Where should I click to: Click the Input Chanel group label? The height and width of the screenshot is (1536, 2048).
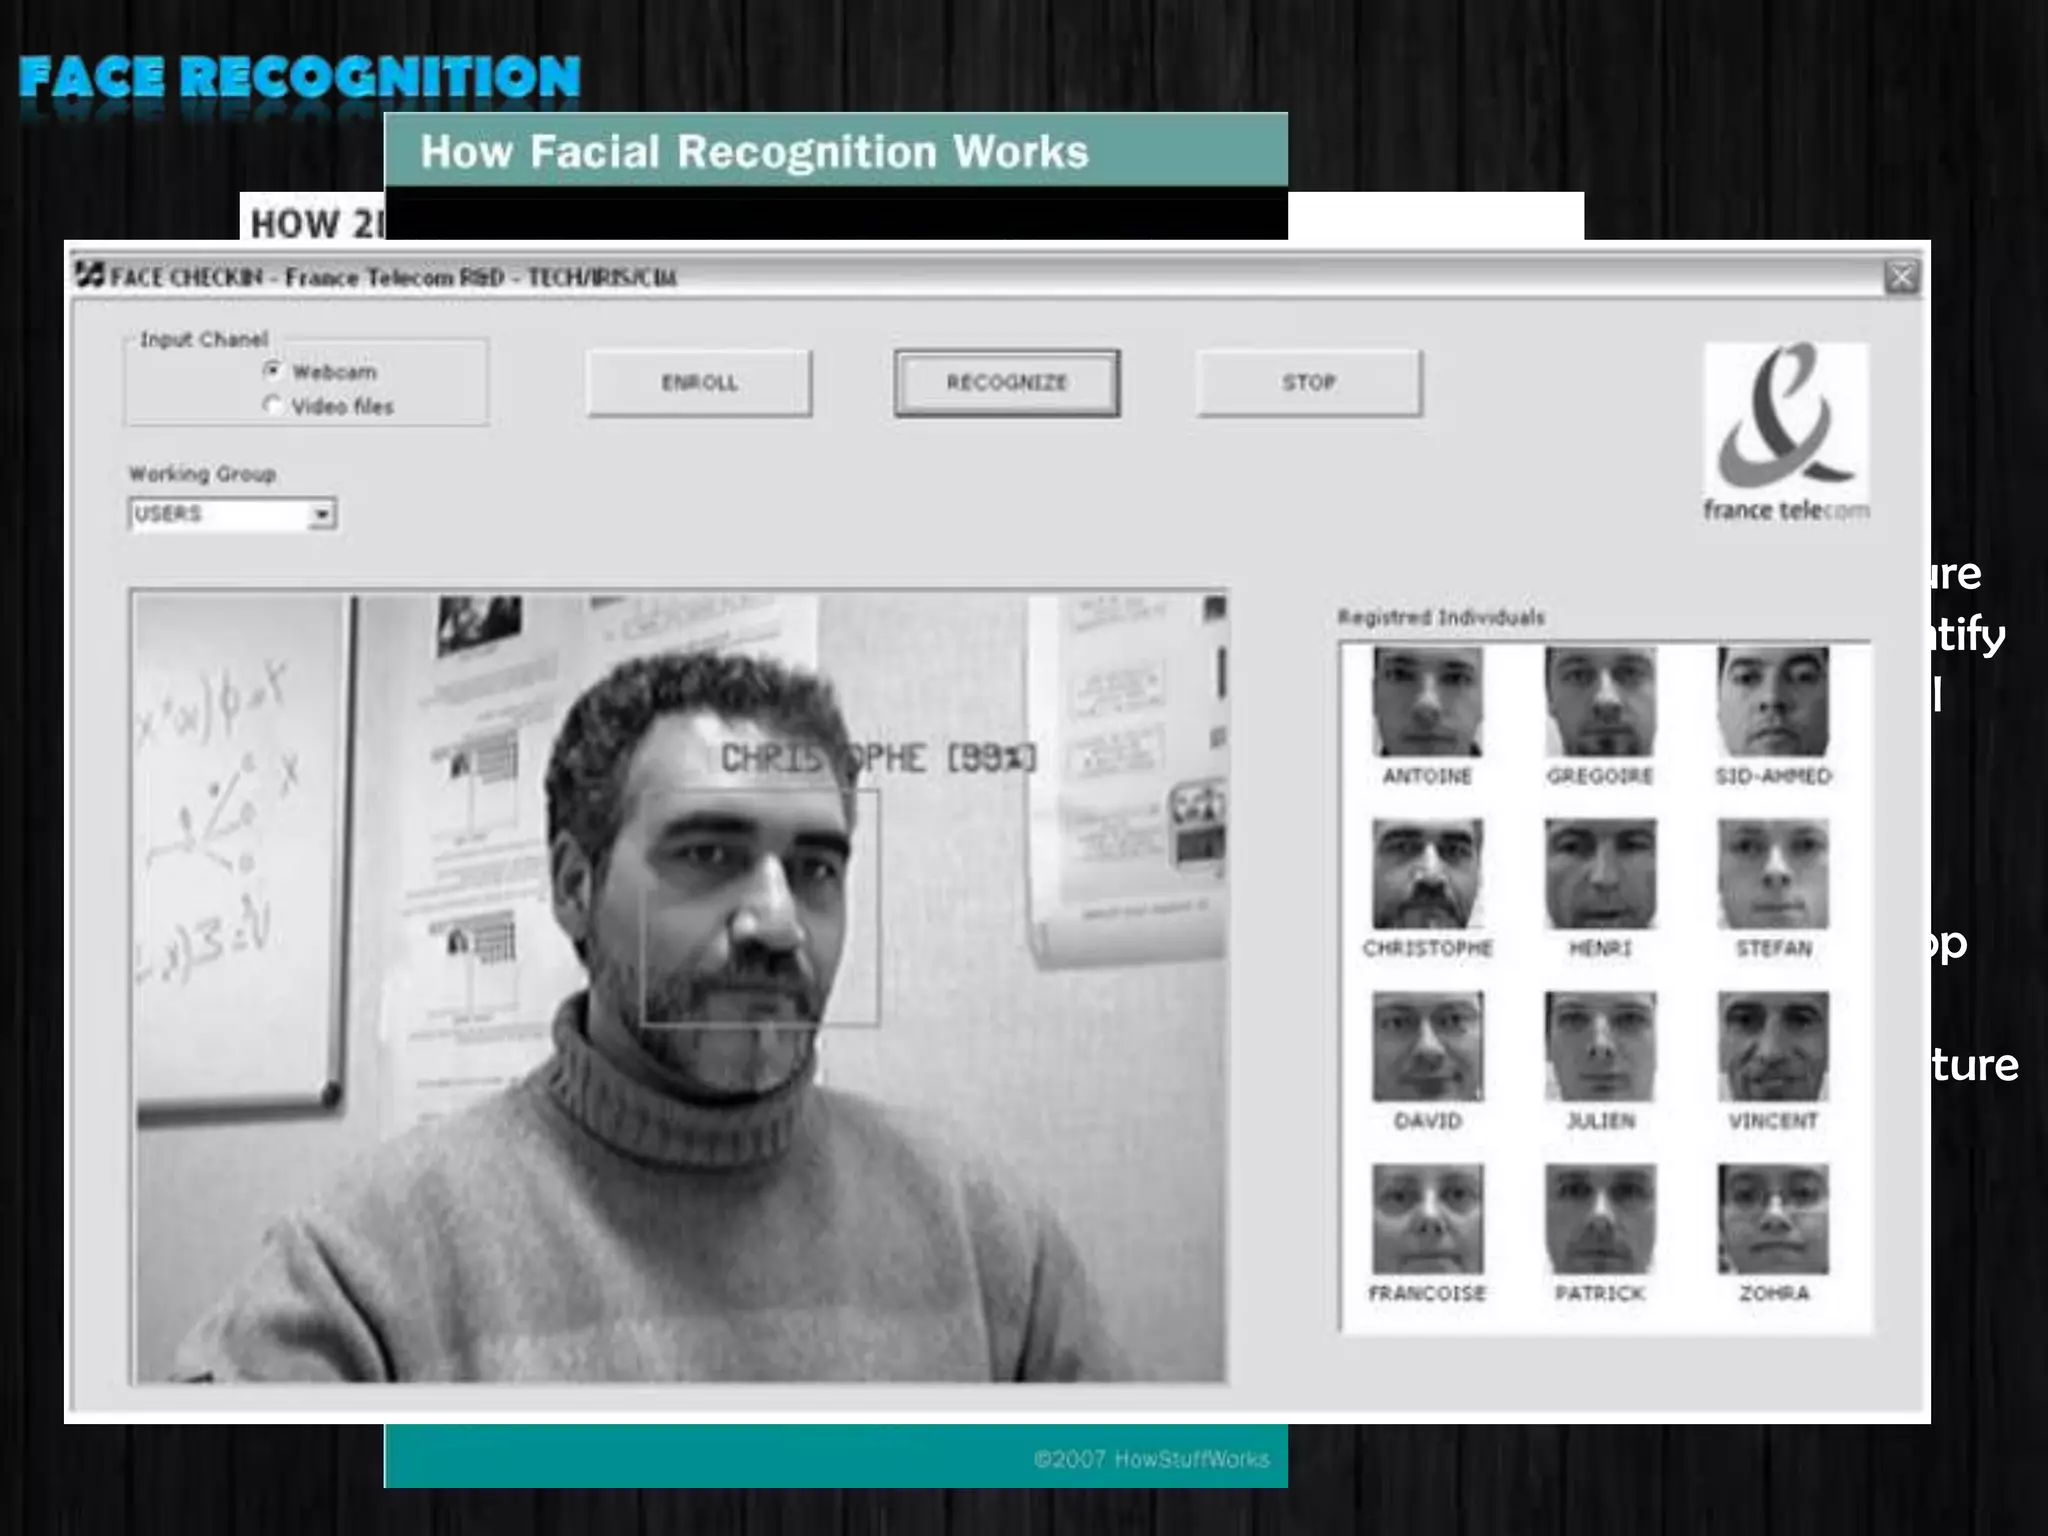[x=204, y=339]
